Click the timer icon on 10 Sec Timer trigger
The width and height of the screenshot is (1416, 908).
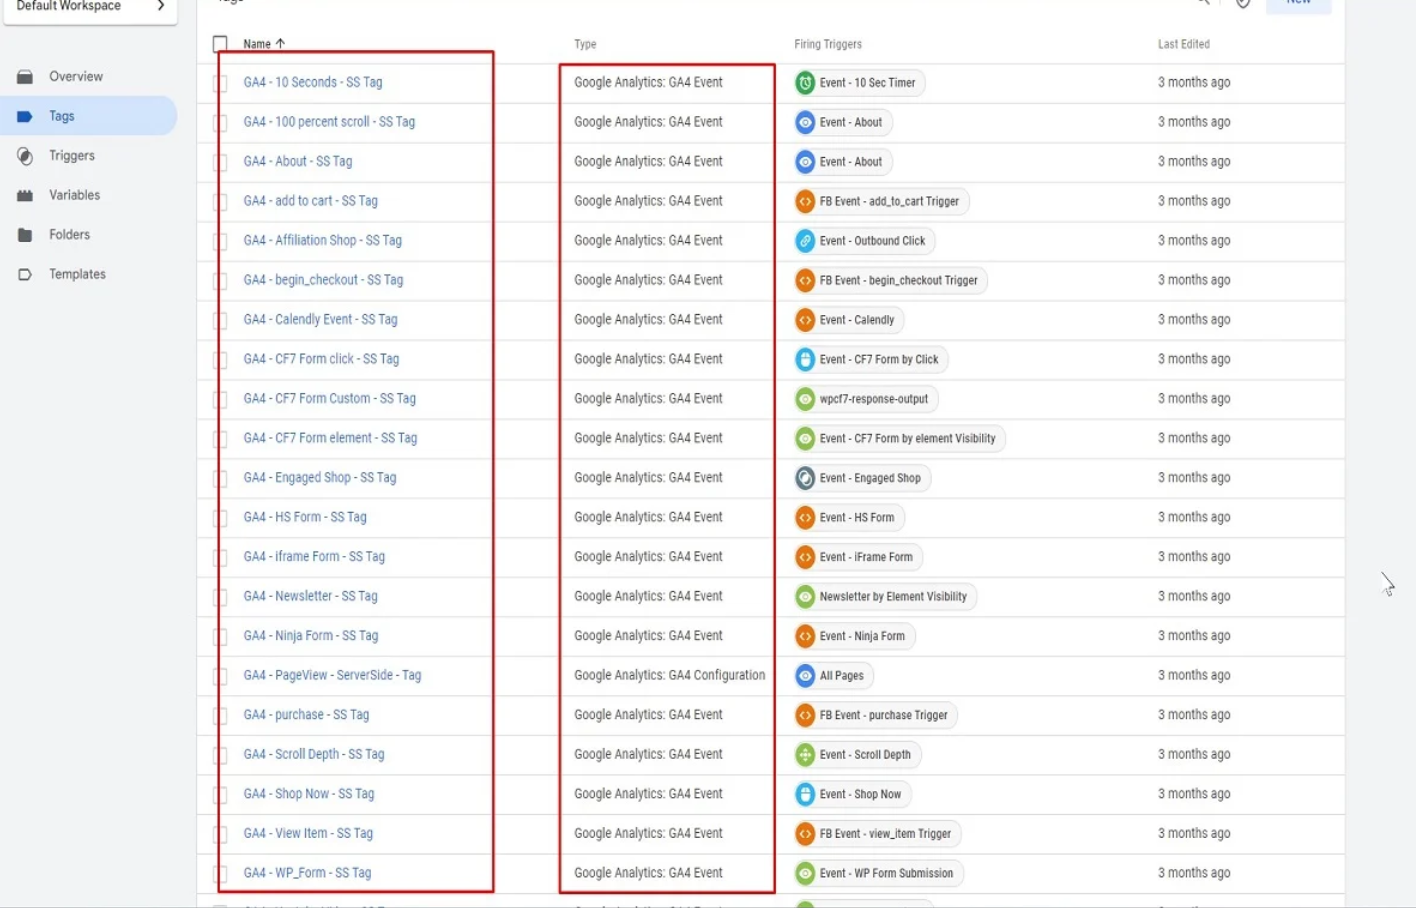pyautogui.click(x=805, y=83)
